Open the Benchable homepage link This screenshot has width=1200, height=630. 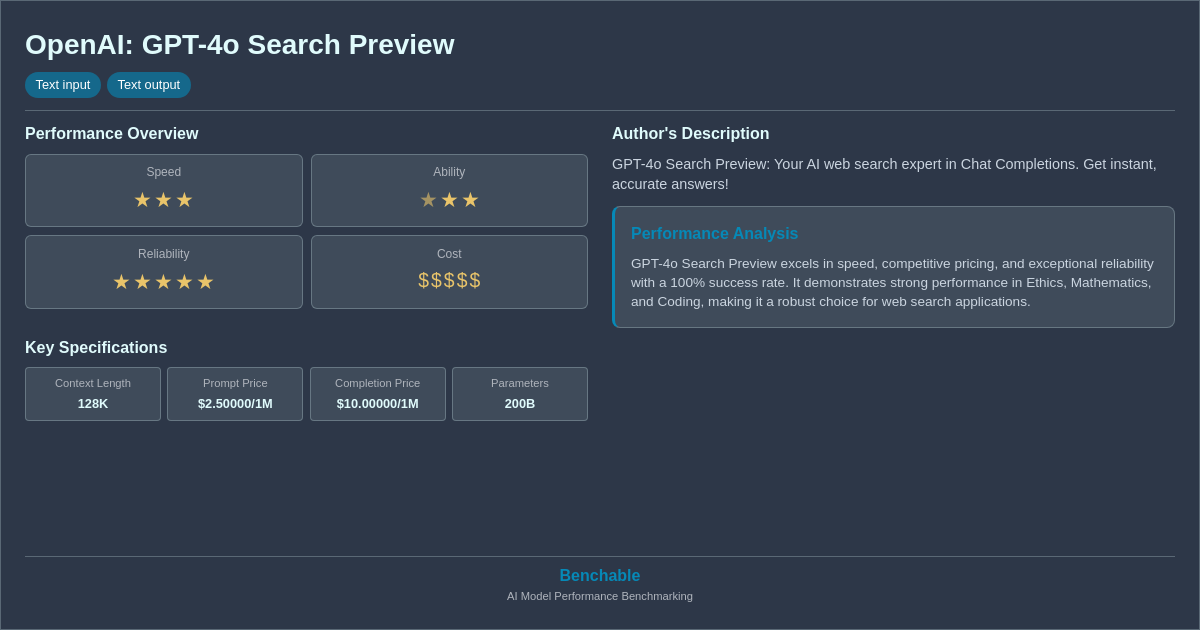coord(599,575)
